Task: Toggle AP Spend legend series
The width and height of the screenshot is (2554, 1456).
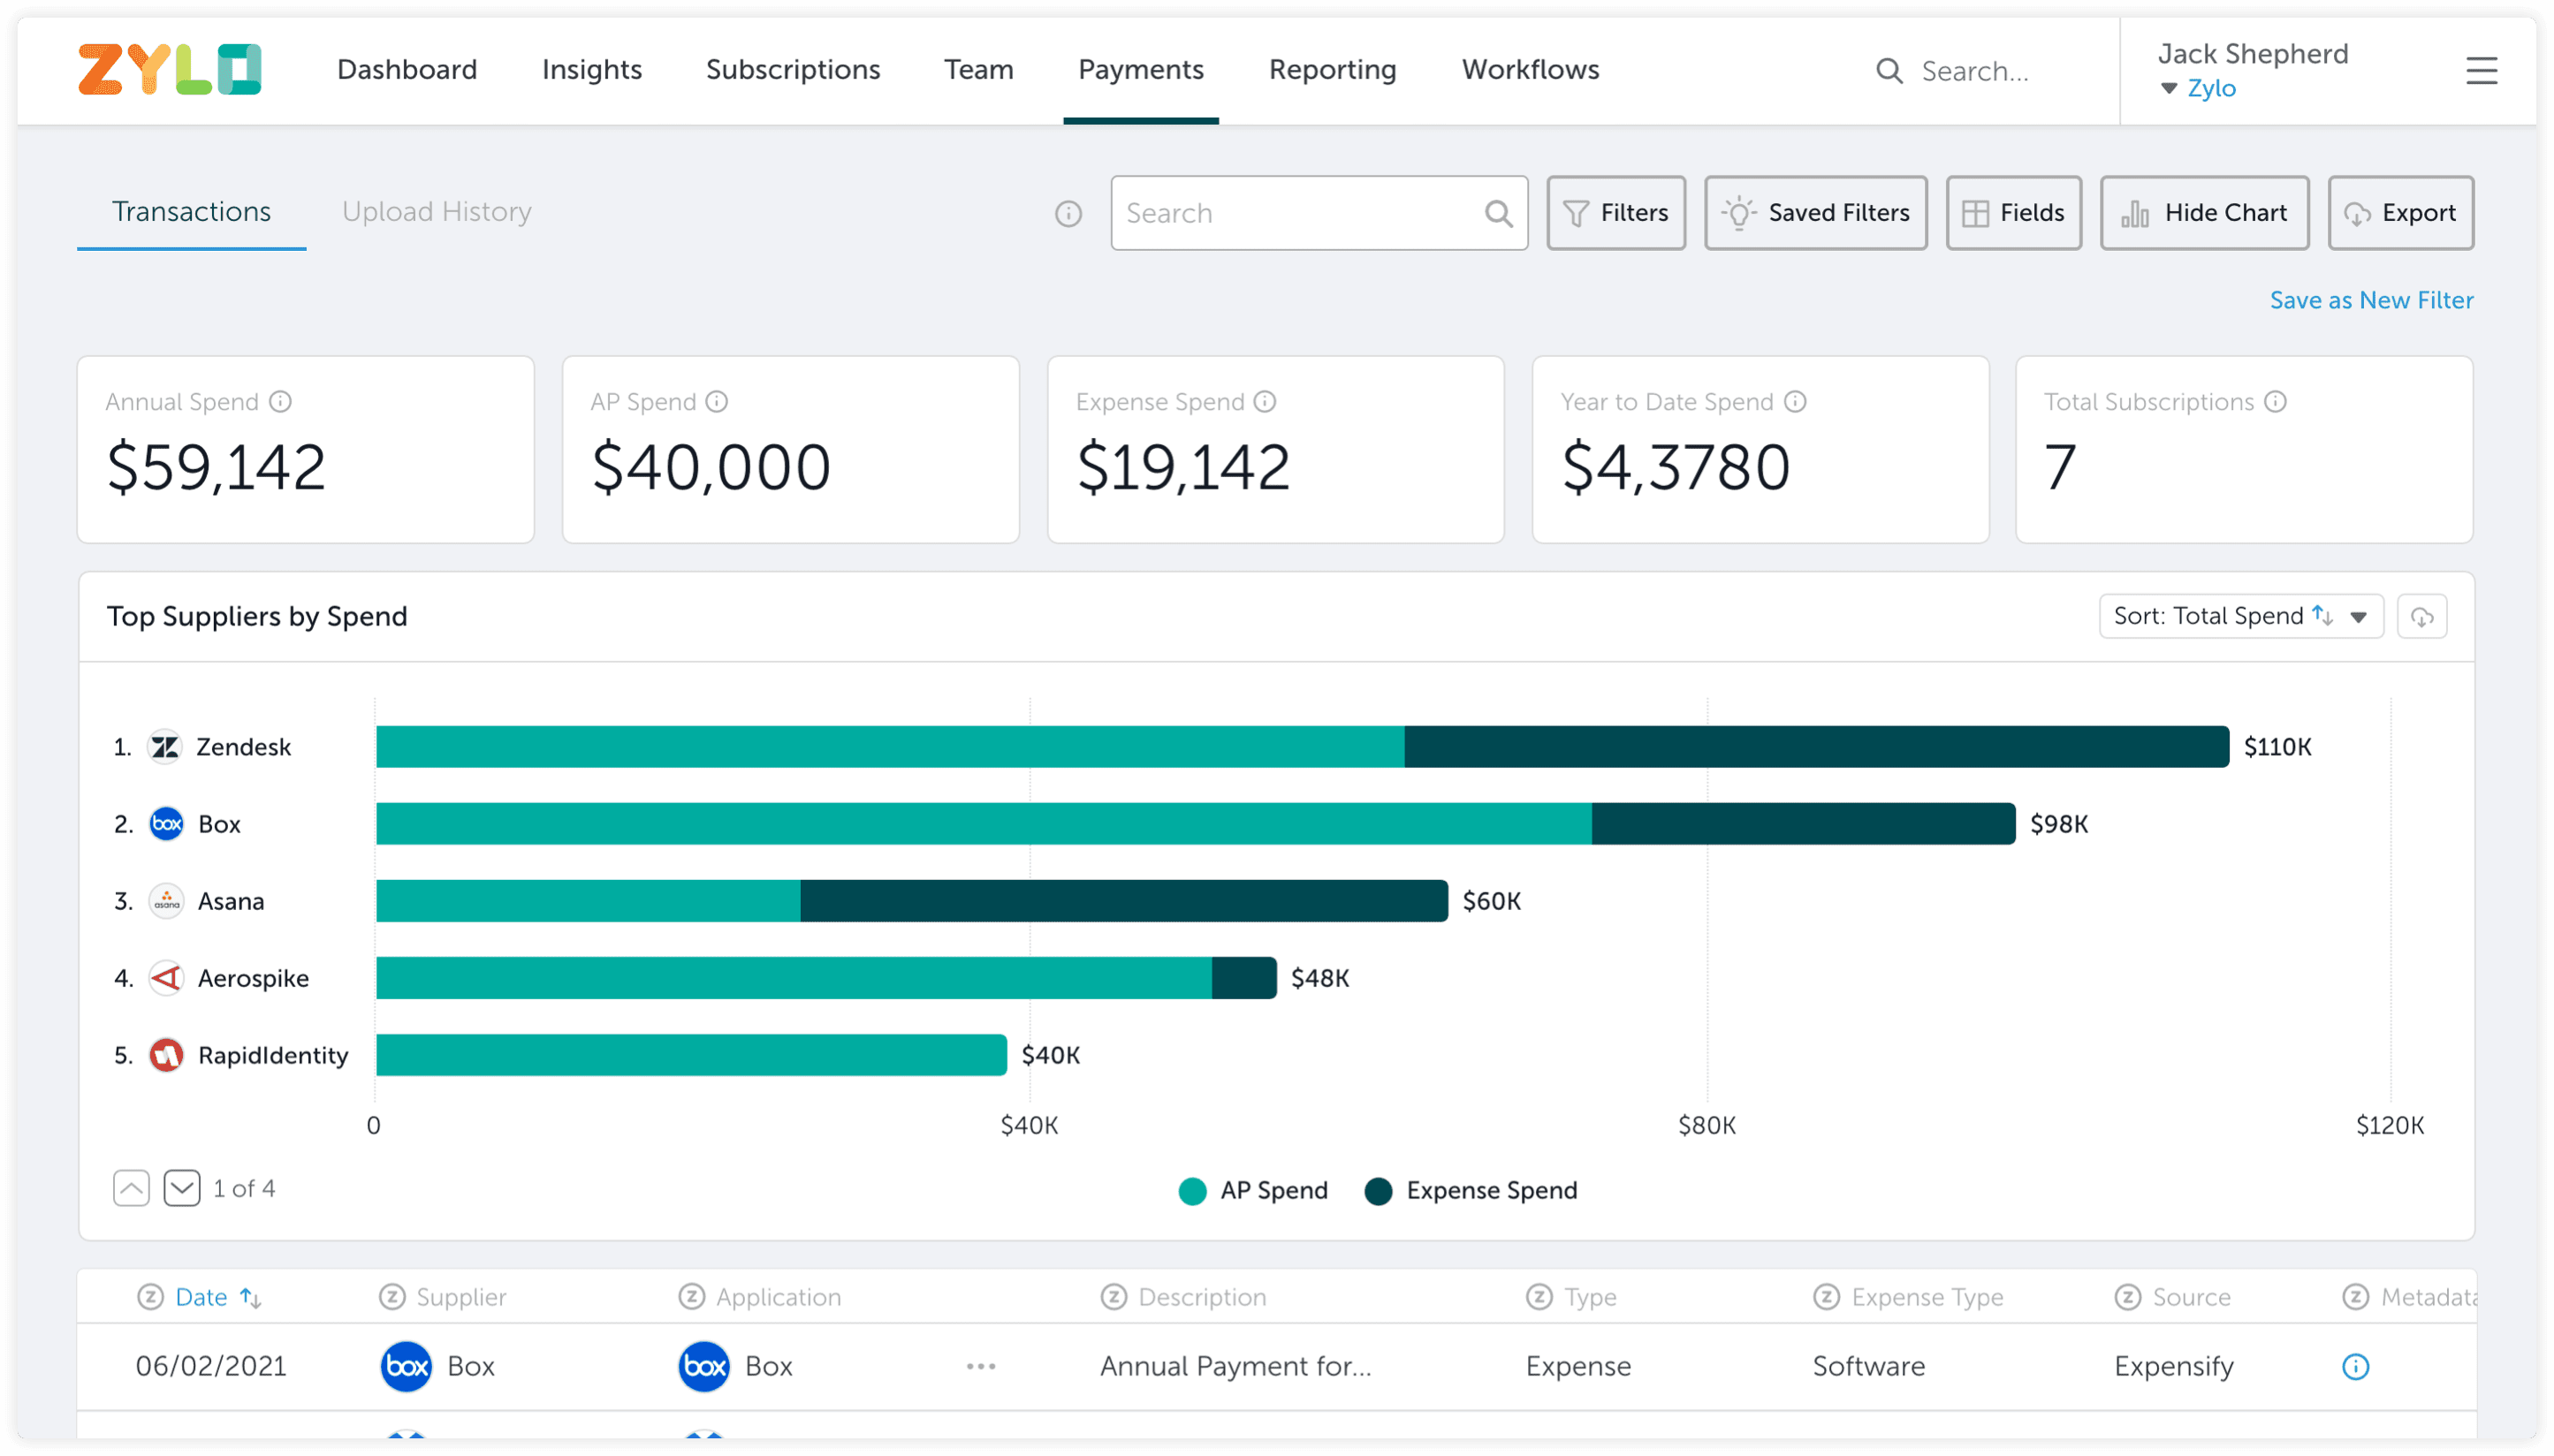Action: 1253,1191
